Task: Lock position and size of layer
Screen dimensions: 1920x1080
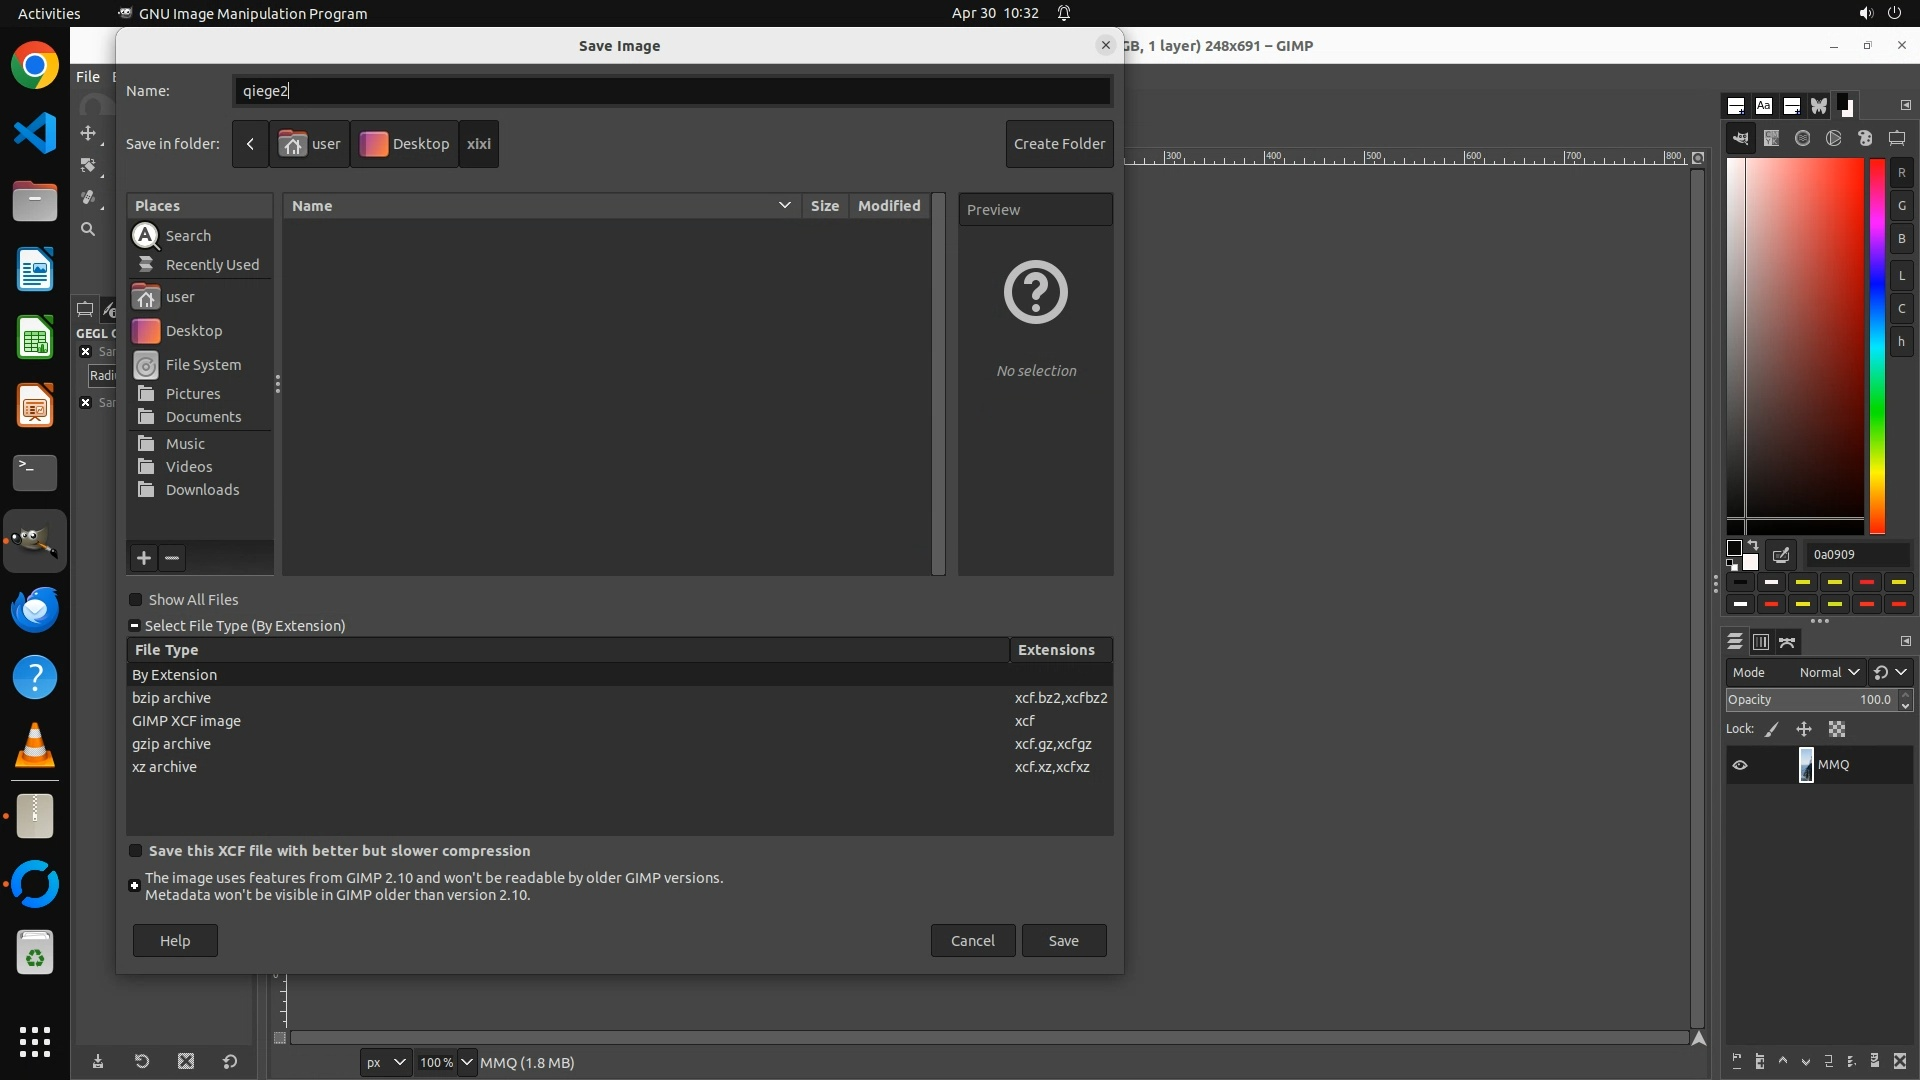Action: 1804,730
